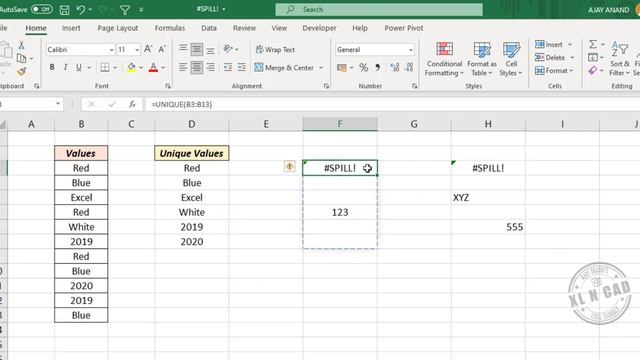Click the Save icon in title bar

coord(64,10)
